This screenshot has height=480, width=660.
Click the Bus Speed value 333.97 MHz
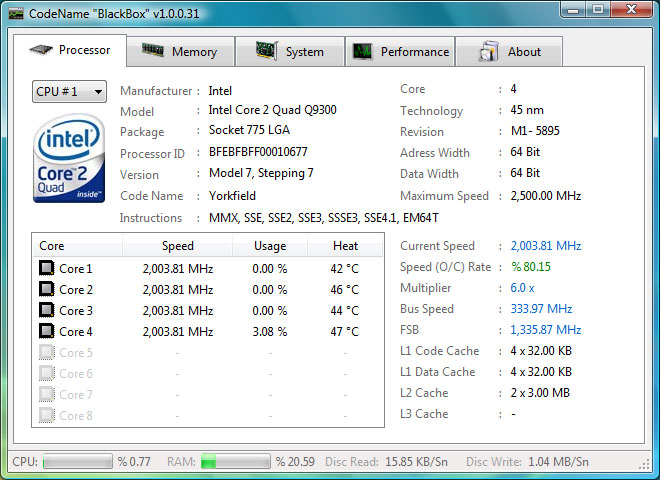pos(541,309)
